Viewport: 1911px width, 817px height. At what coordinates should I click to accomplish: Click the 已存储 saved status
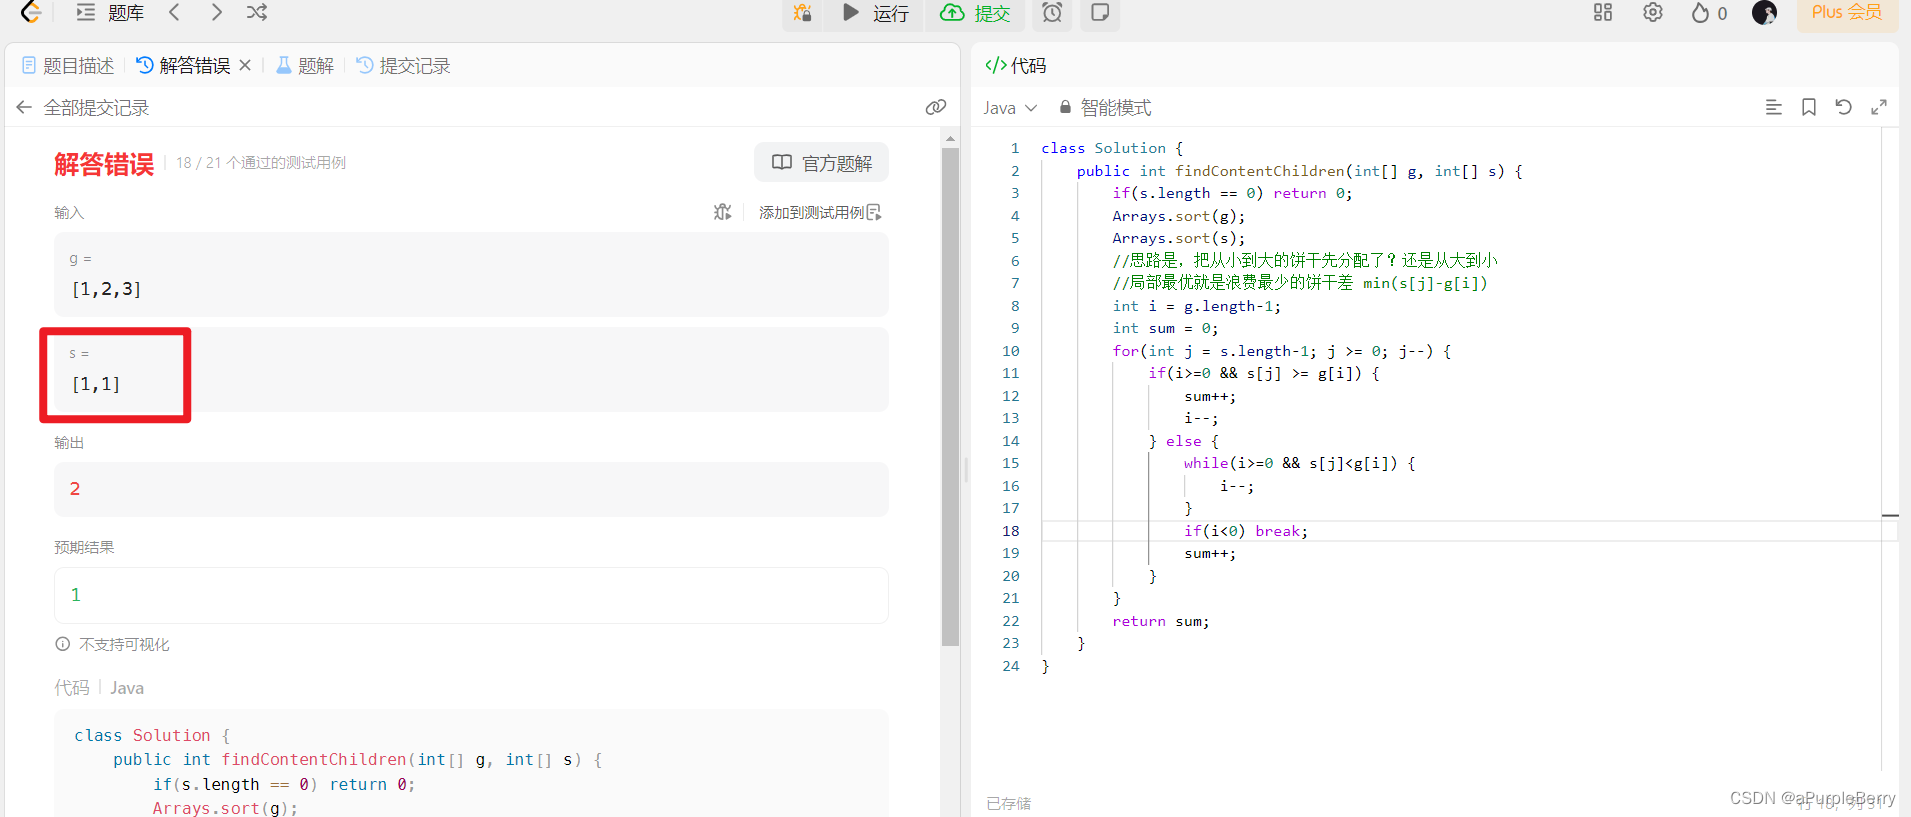point(1008,803)
